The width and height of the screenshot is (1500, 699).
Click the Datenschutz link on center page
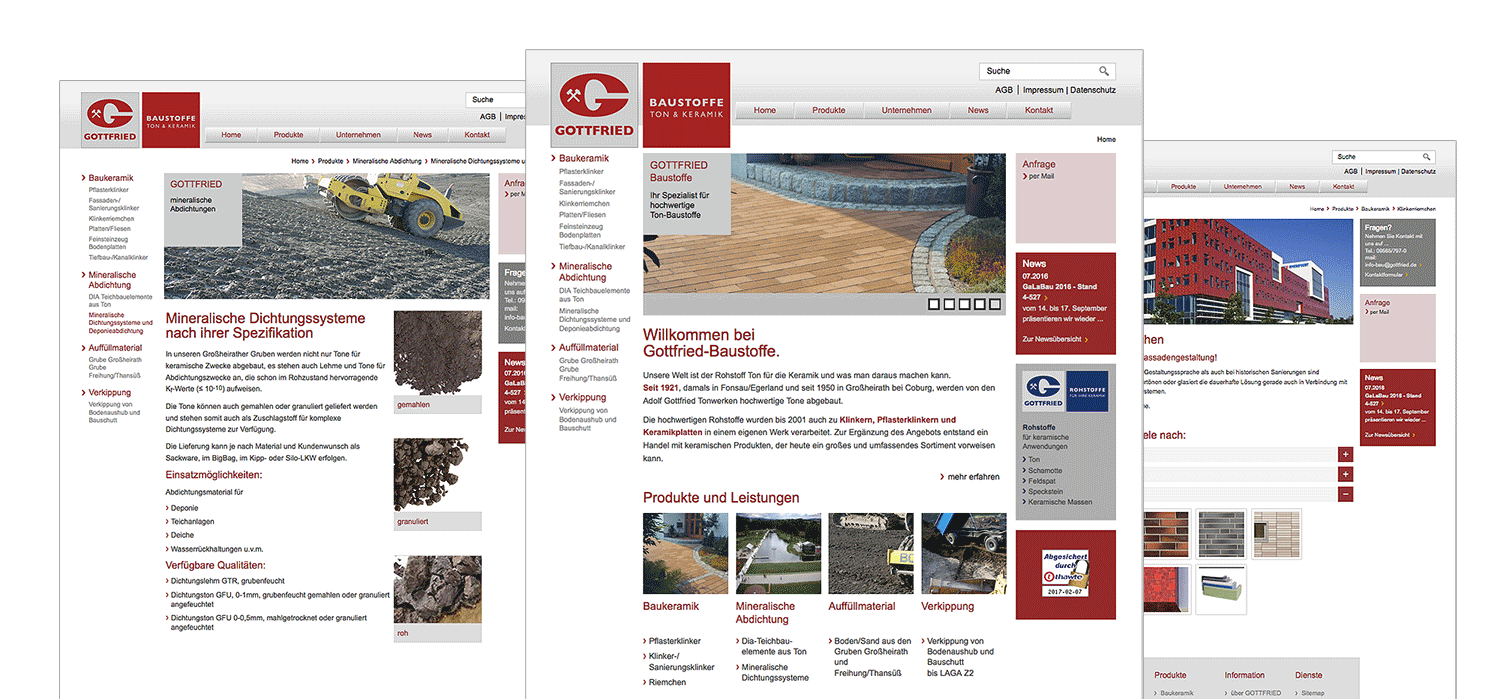tap(1093, 90)
